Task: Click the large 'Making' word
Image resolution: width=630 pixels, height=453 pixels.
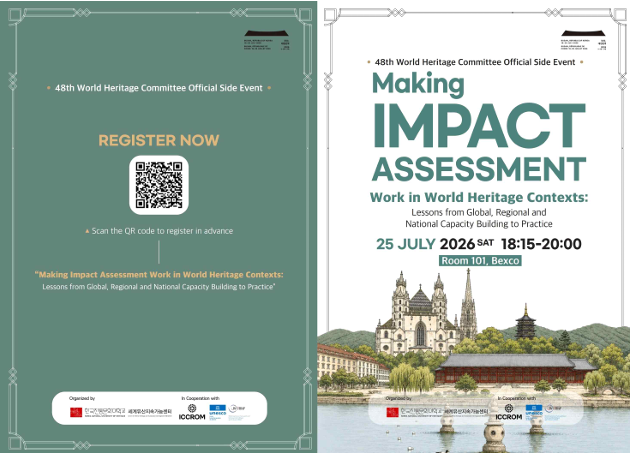Action: [418, 84]
